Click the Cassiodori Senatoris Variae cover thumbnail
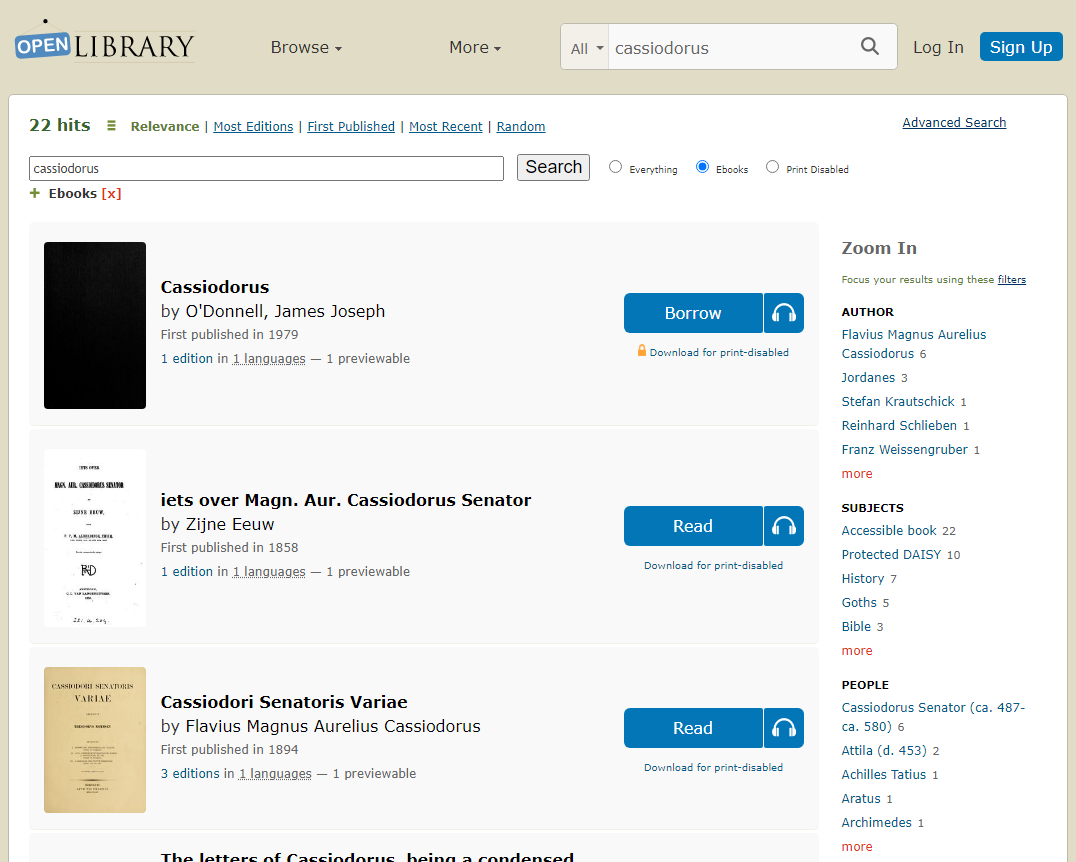 pyautogui.click(x=94, y=740)
